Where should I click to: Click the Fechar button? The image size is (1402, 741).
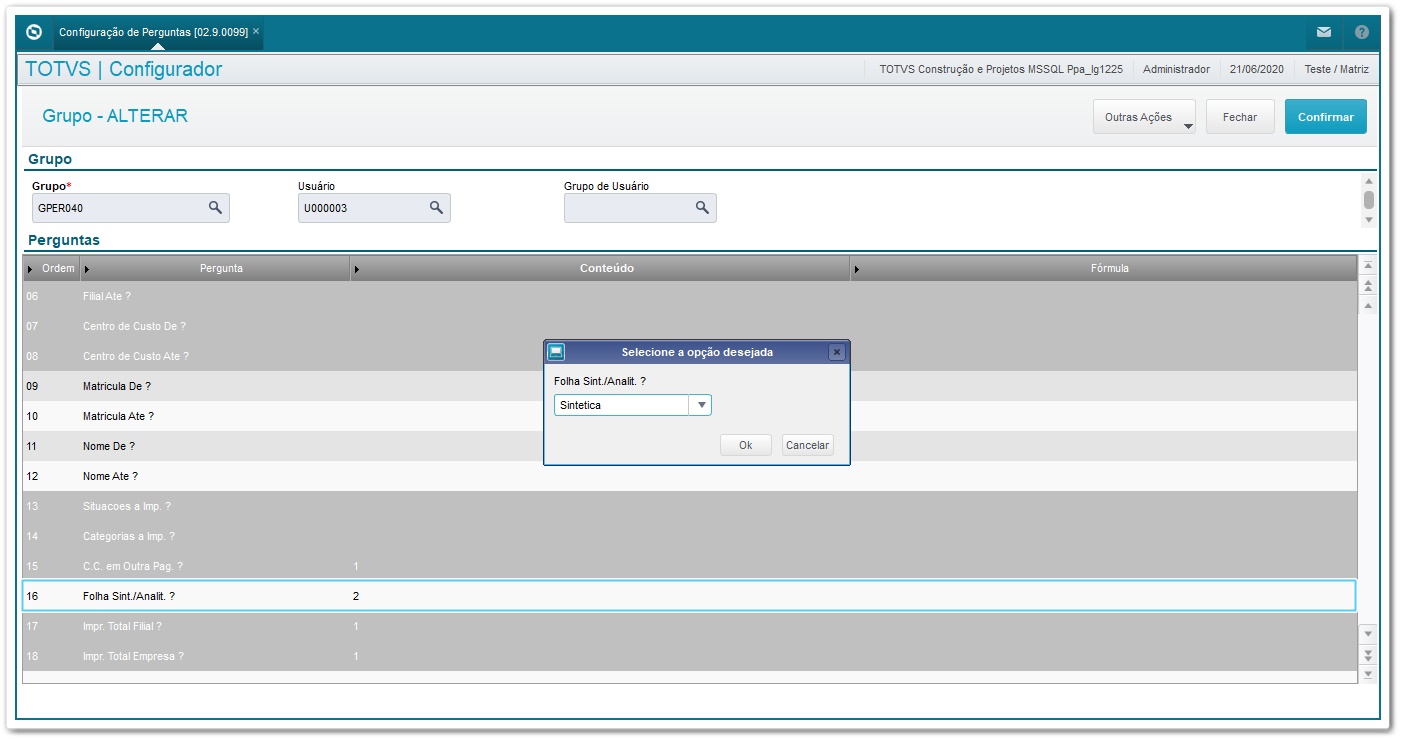pos(1240,117)
